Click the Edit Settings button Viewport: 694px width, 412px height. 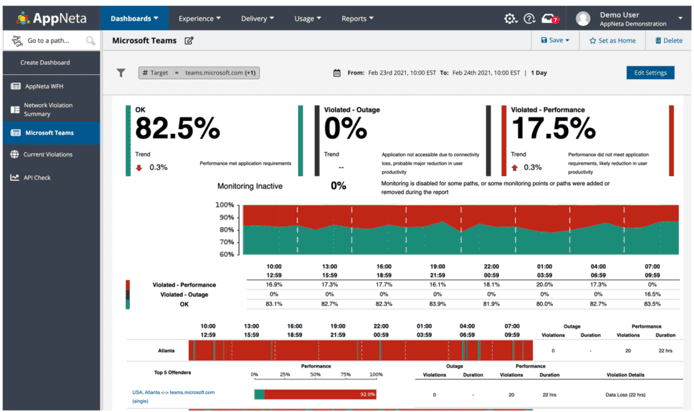(x=649, y=73)
